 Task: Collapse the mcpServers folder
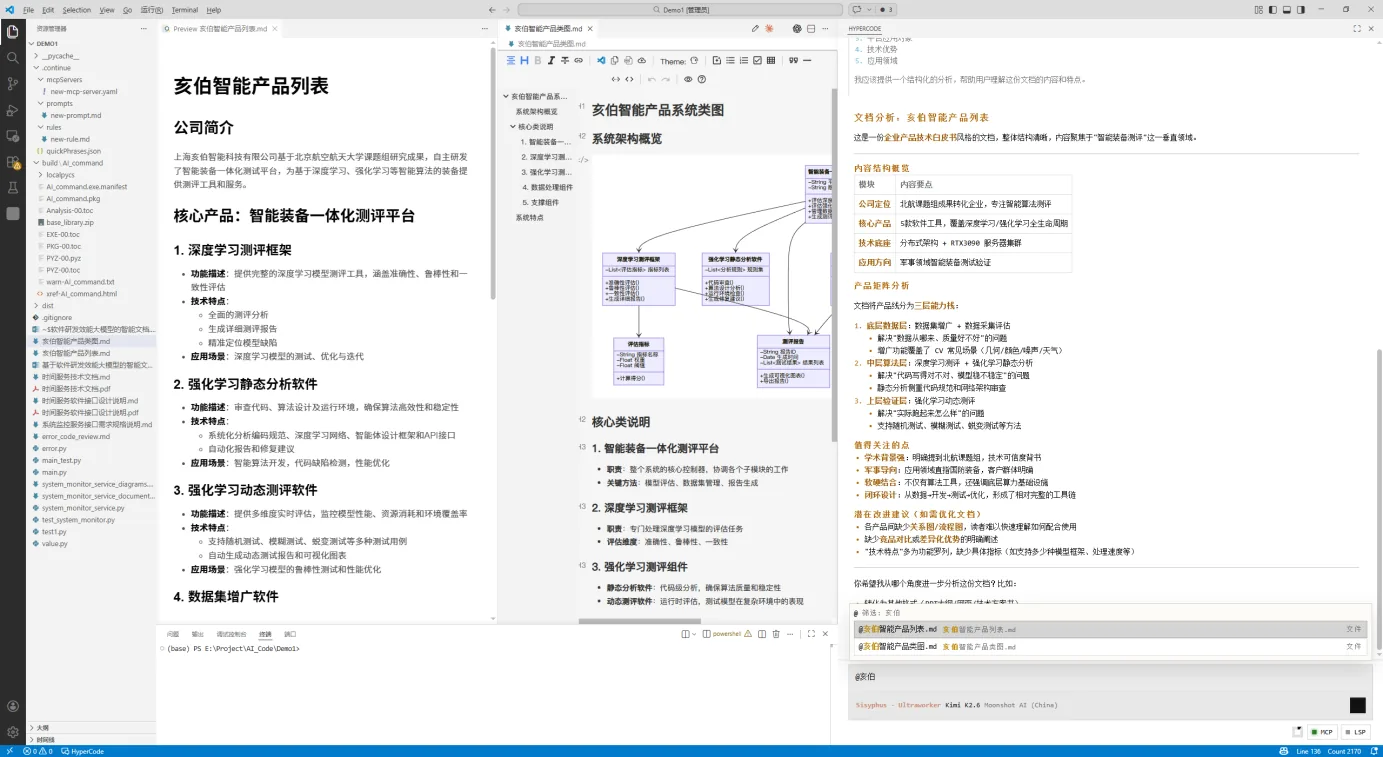90,80
